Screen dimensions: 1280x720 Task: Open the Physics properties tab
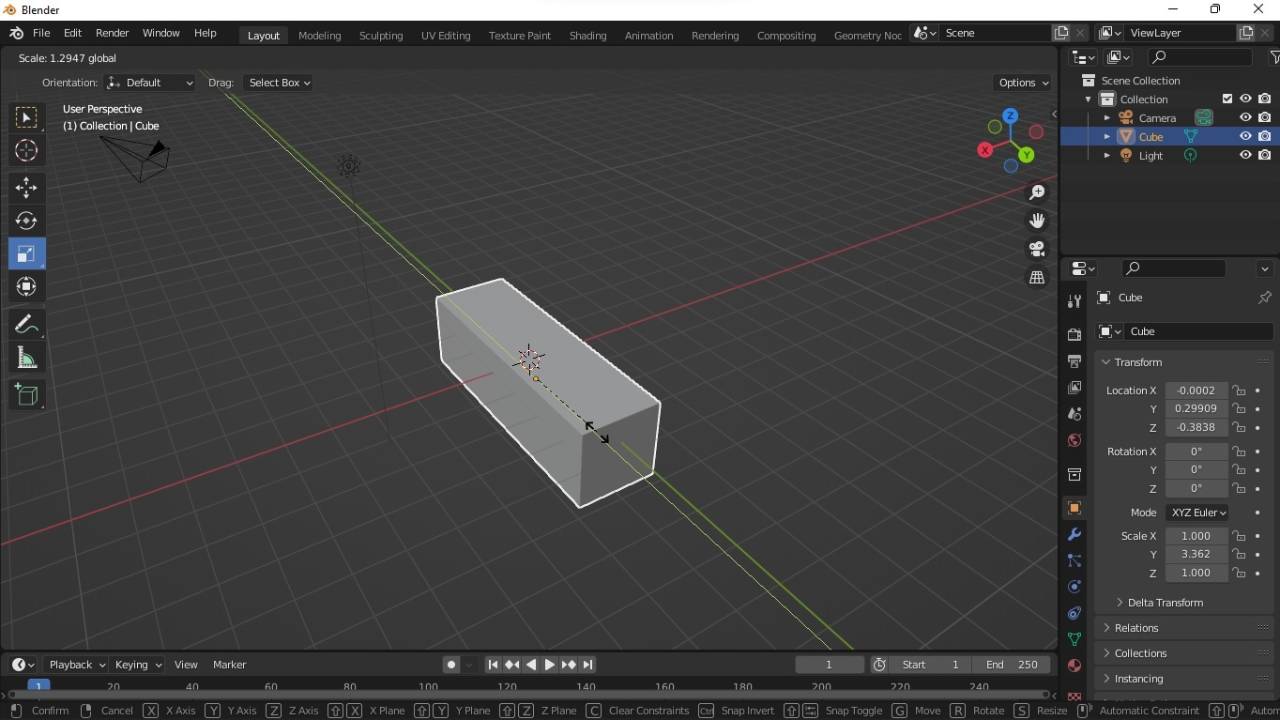[x=1074, y=587]
